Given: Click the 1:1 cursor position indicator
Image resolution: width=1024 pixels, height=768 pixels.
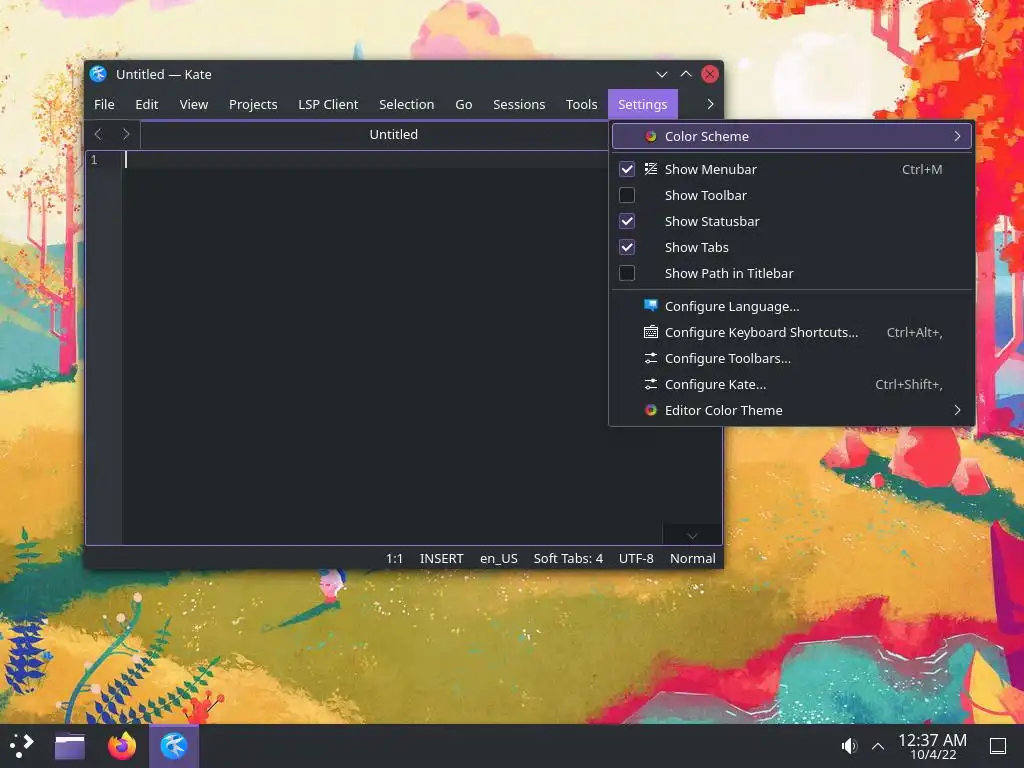Looking at the screenshot, I should pyautogui.click(x=394, y=559).
